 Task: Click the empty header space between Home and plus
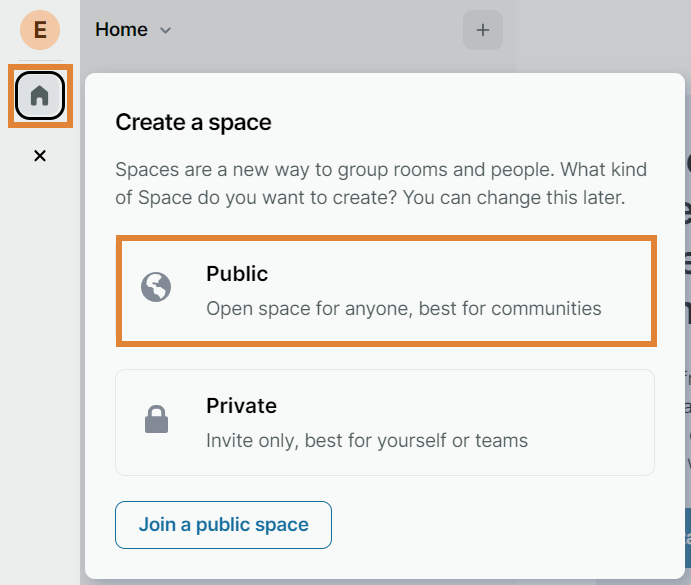point(320,30)
